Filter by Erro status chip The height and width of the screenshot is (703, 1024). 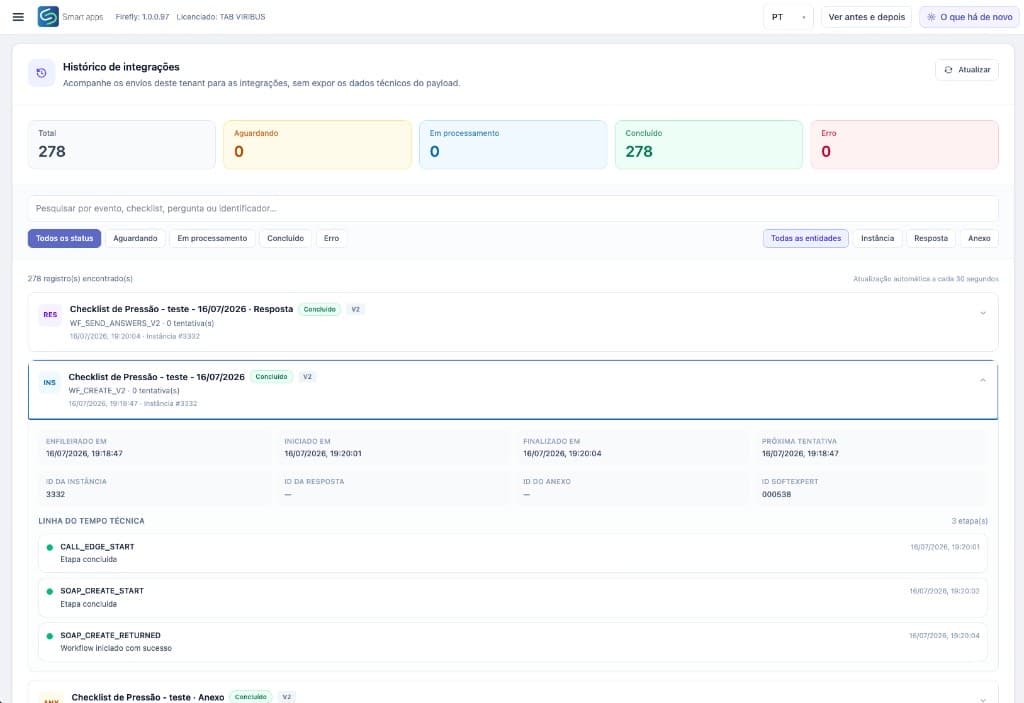tap(332, 238)
